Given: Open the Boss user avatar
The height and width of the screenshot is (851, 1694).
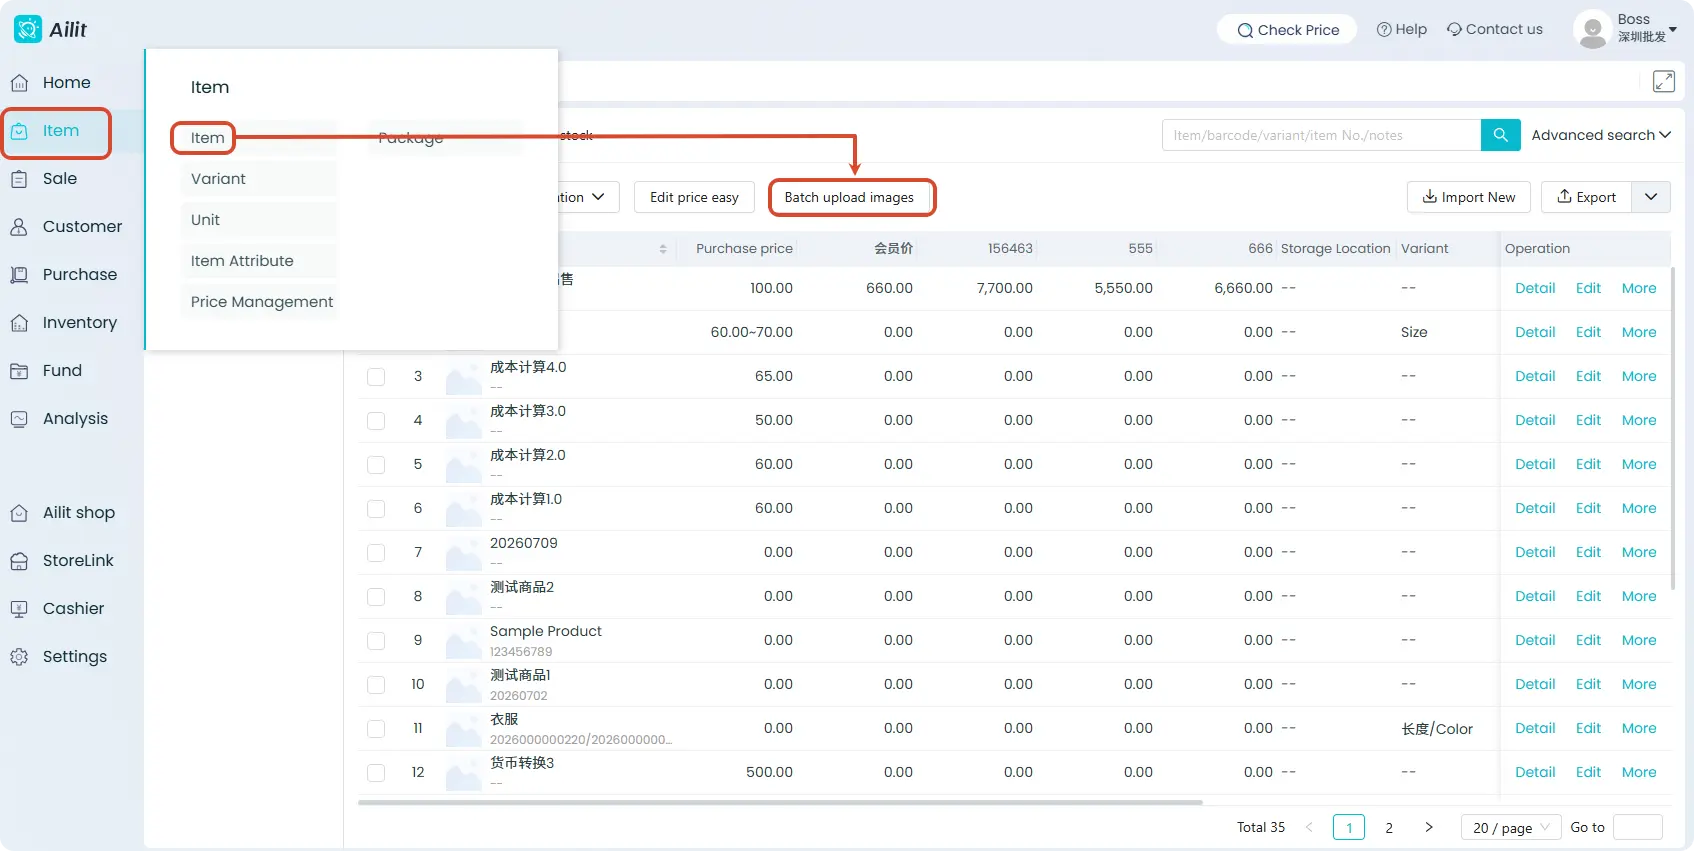Looking at the screenshot, I should 1592,29.
